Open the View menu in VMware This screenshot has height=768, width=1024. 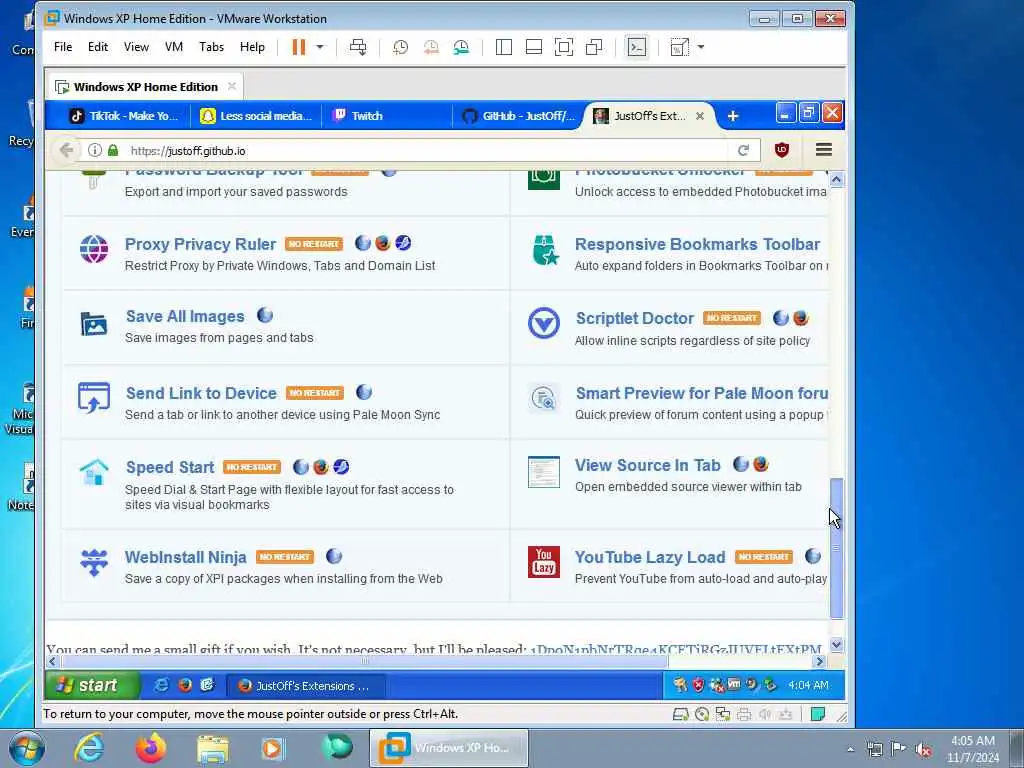[x=136, y=47]
